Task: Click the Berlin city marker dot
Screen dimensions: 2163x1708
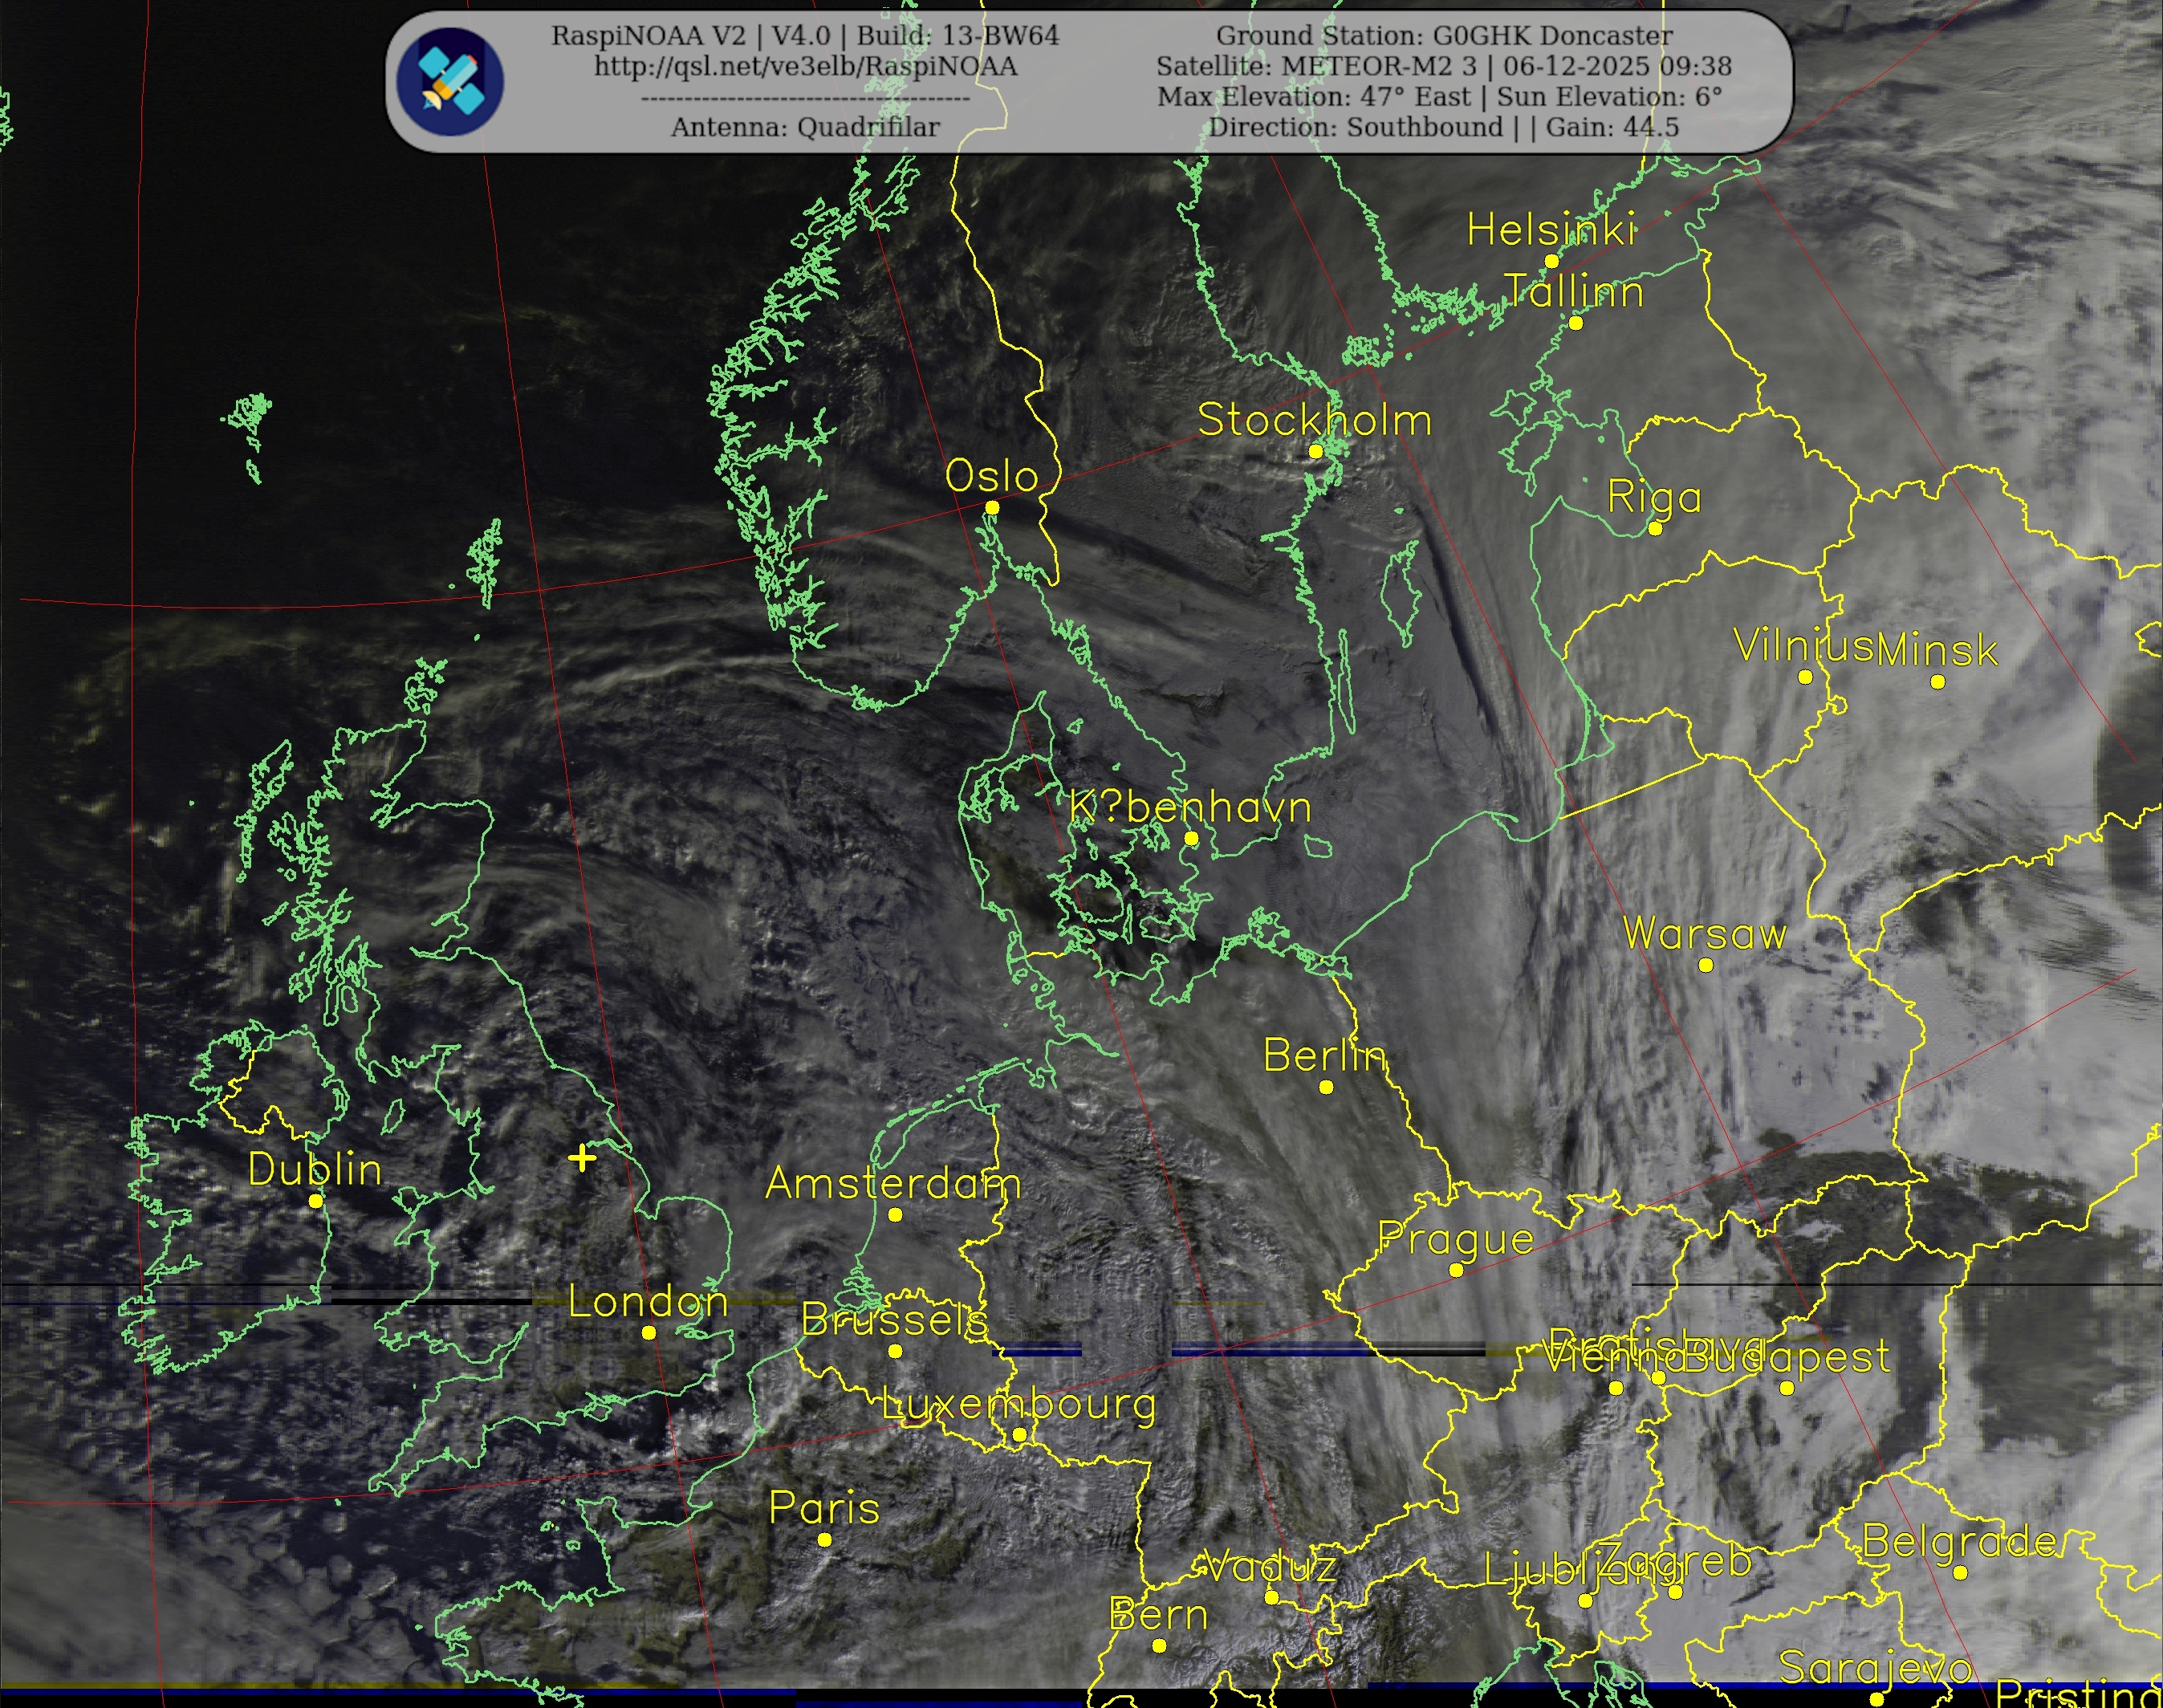Action: (1326, 1087)
